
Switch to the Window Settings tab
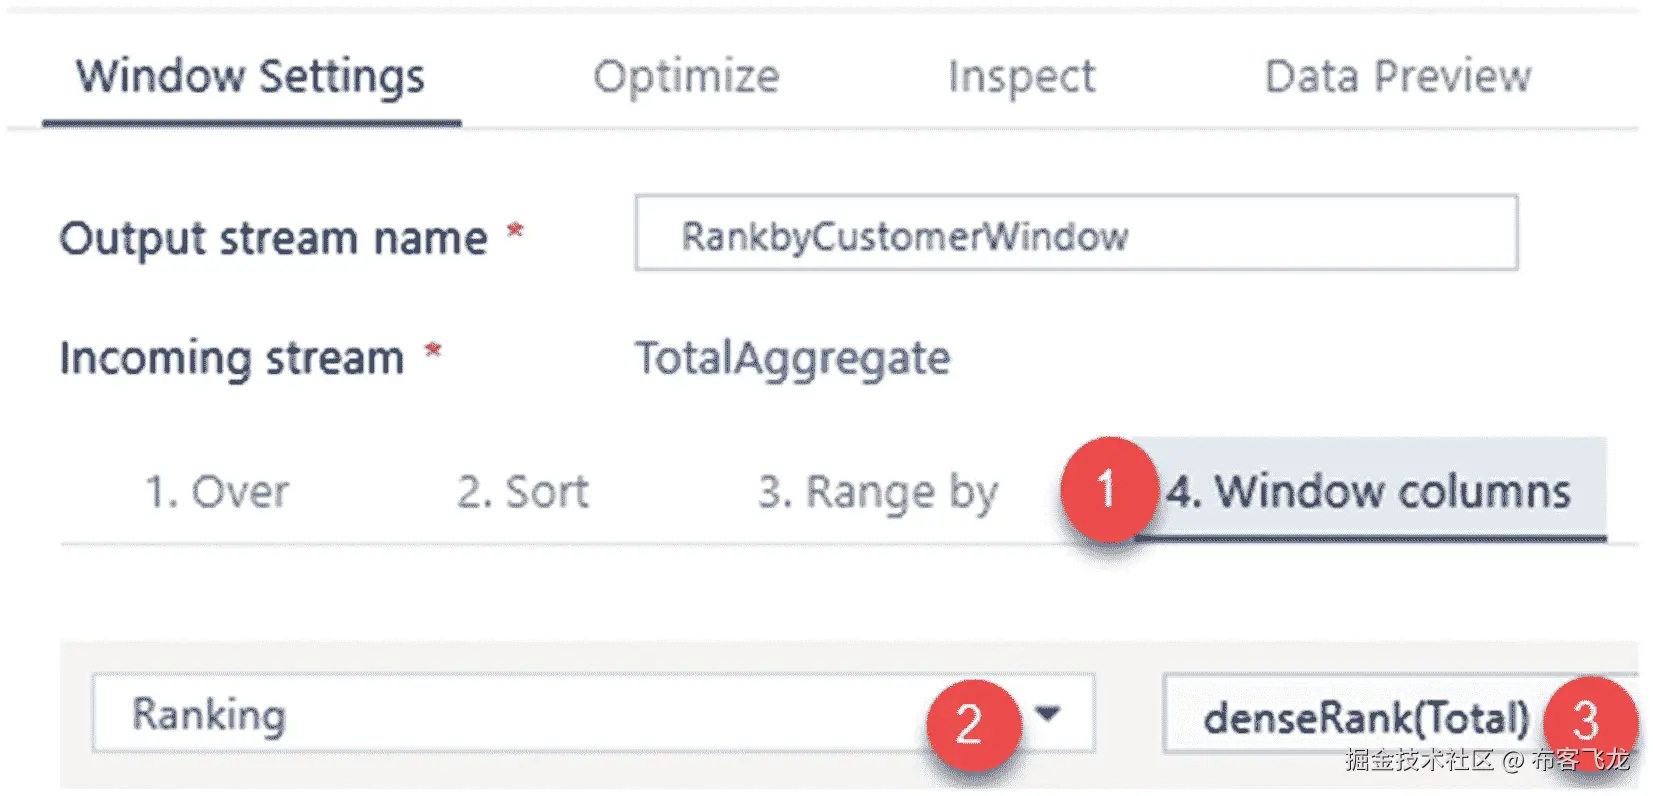click(251, 77)
